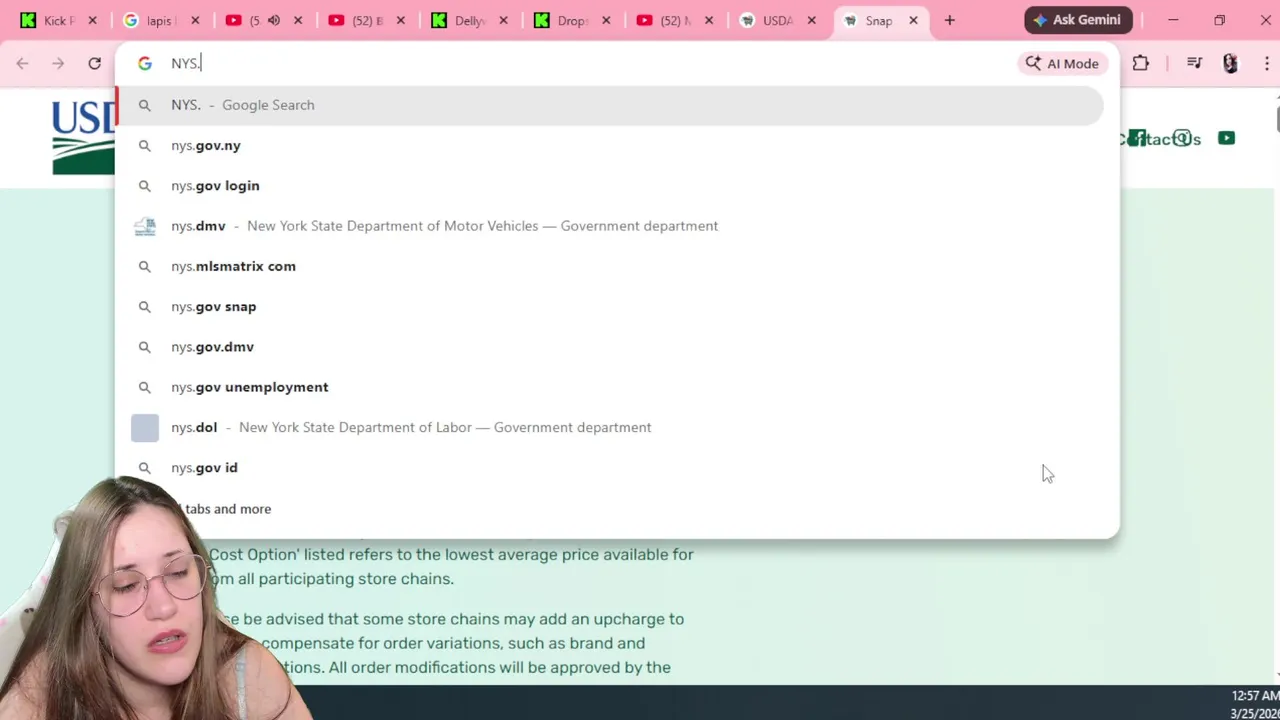Open the media controls icon
Viewport: 1280px width, 720px height.
[x=1194, y=63]
